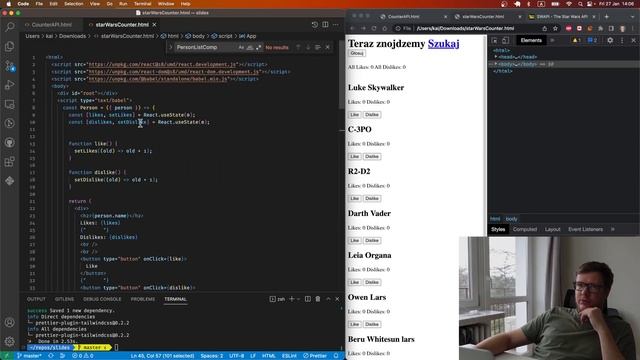Click the Like button under Luke Skywalker

[x=354, y=115]
